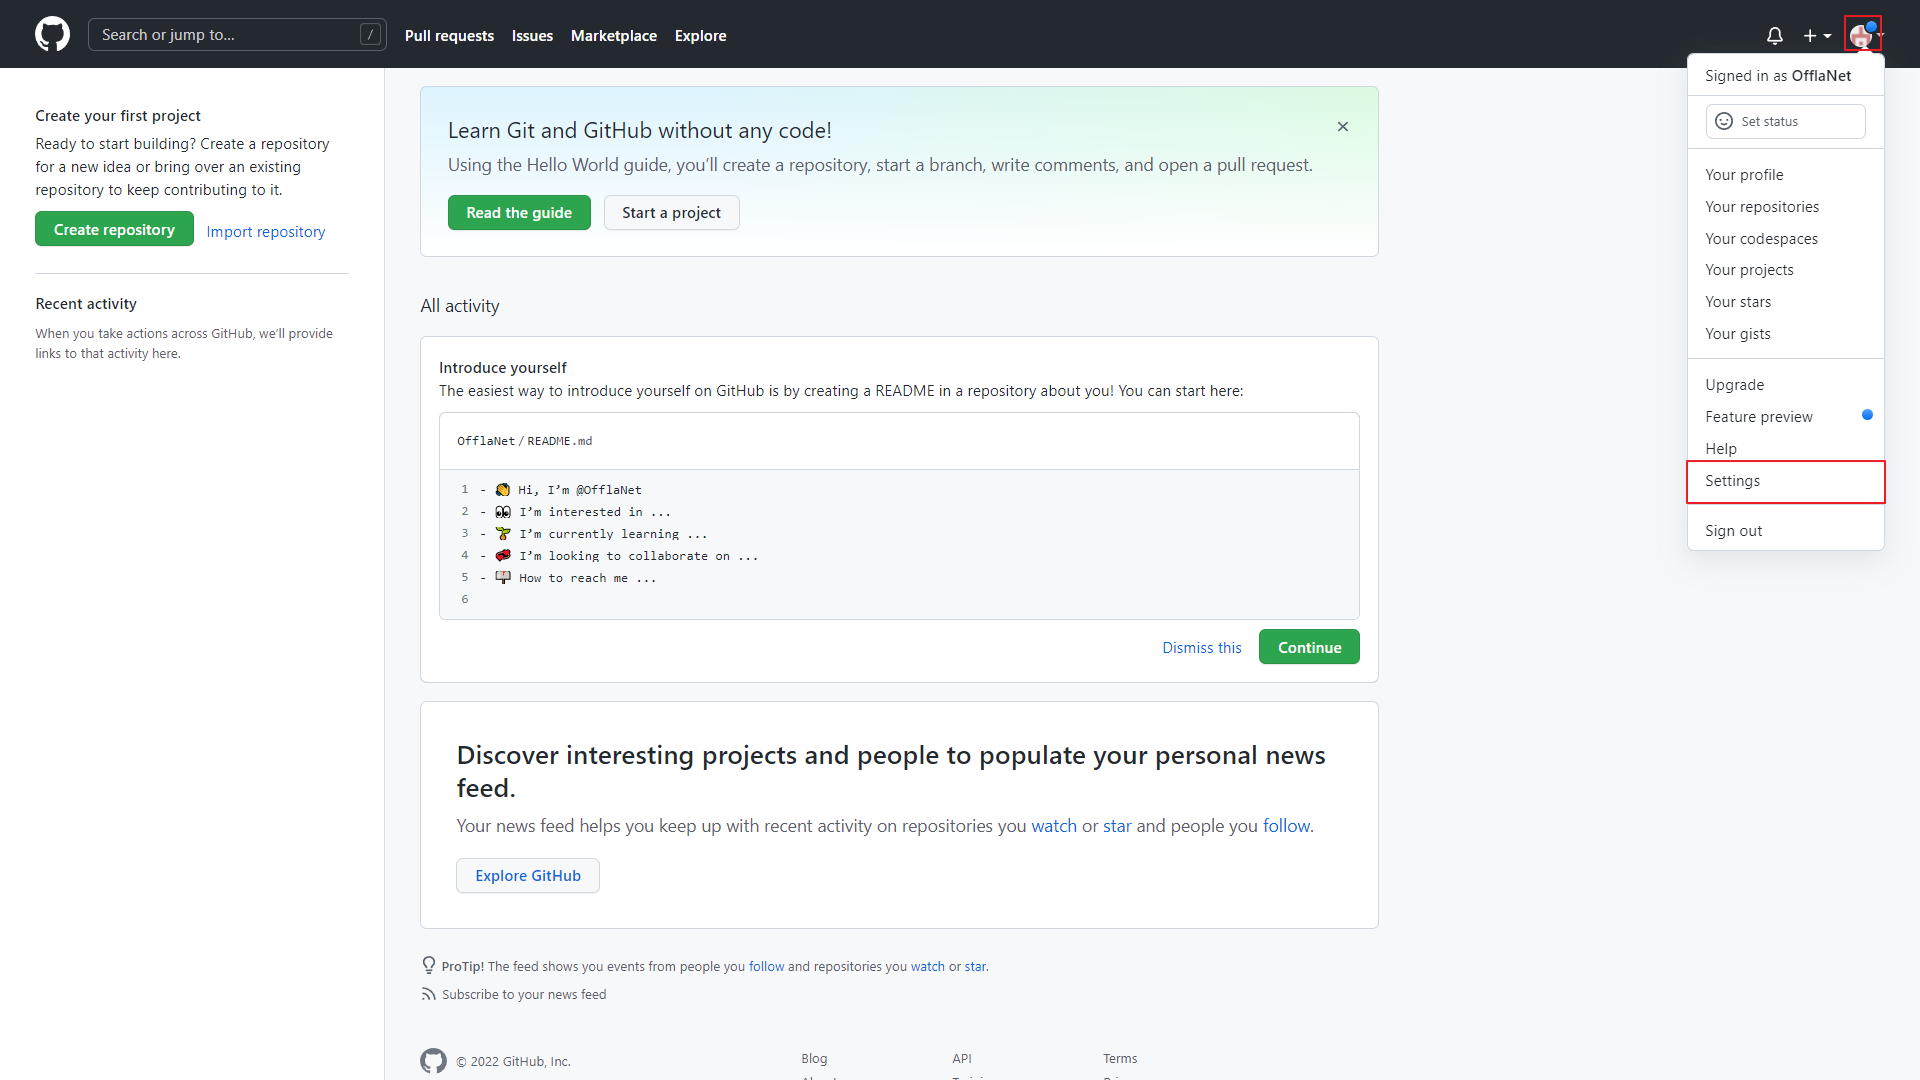Click the GitHub Octocat logo in header

click(x=52, y=34)
